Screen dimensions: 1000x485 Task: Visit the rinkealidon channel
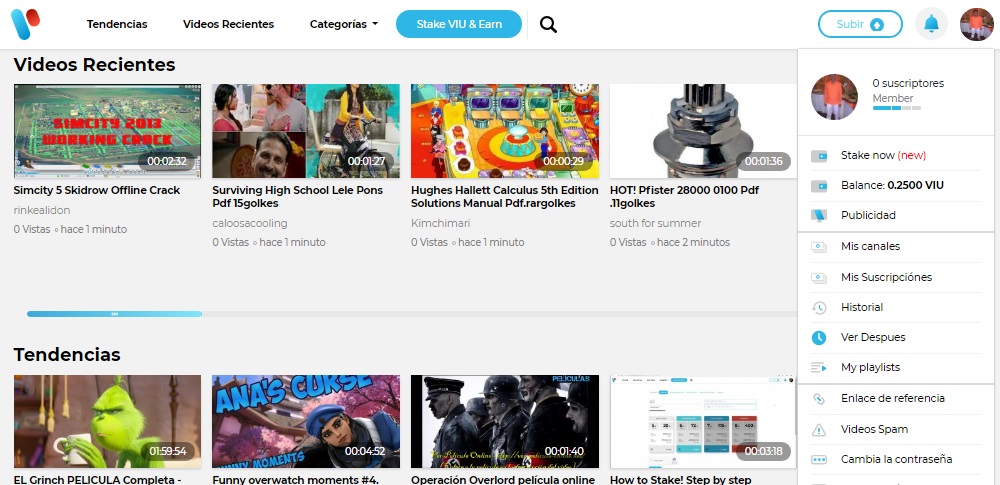[x=42, y=211]
